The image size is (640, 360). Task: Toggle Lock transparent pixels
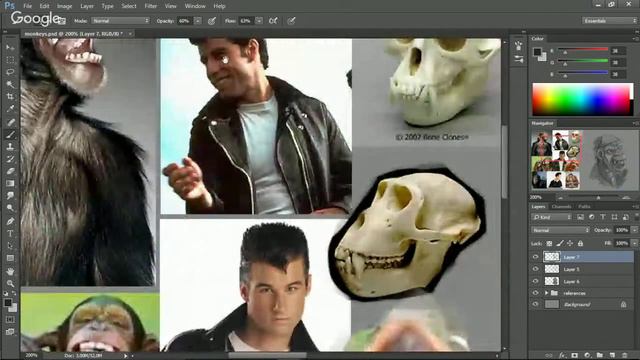pyautogui.click(x=549, y=243)
